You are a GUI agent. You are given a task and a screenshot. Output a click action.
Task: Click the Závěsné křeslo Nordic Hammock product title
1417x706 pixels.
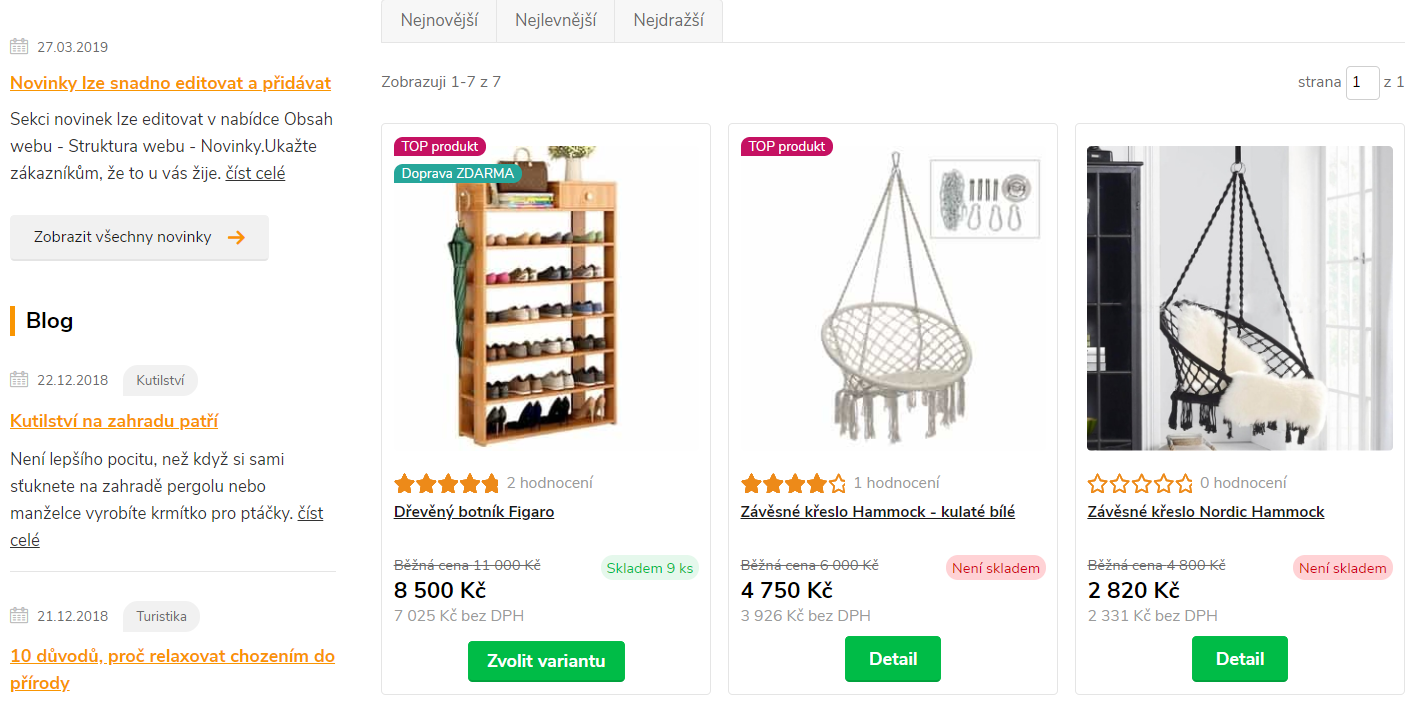(x=1205, y=512)
